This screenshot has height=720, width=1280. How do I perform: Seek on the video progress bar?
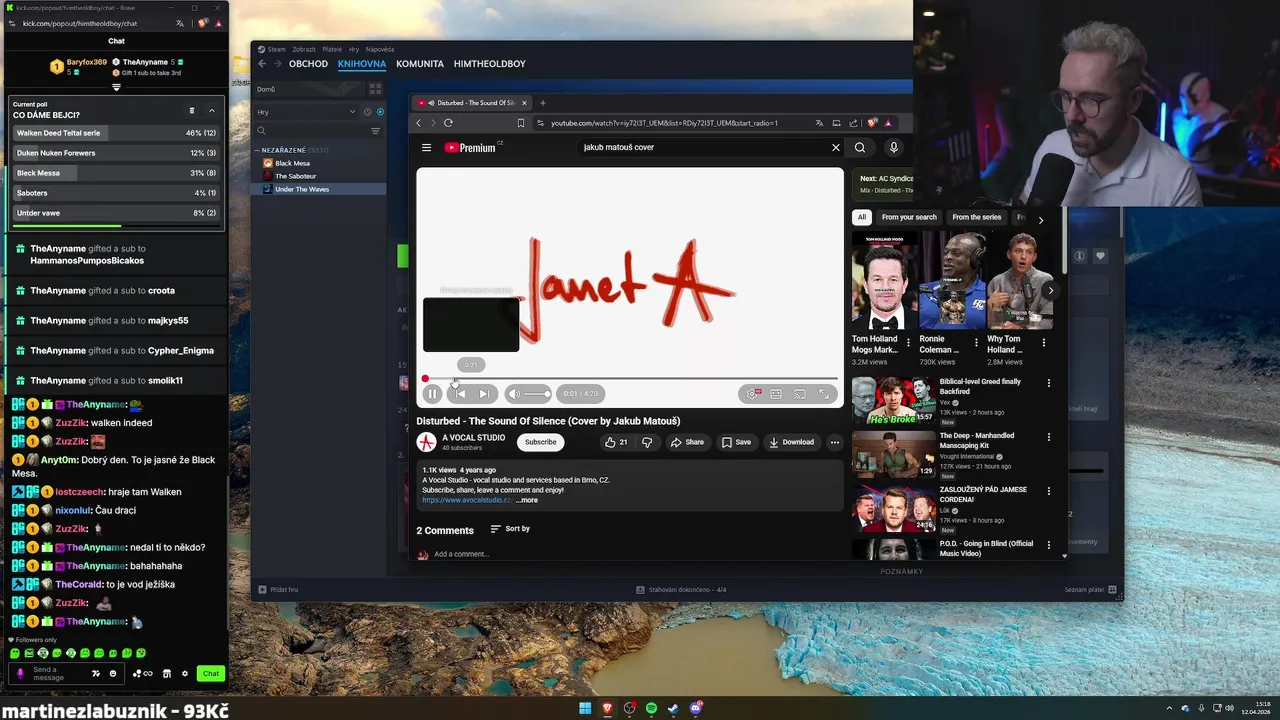[630, 379]
